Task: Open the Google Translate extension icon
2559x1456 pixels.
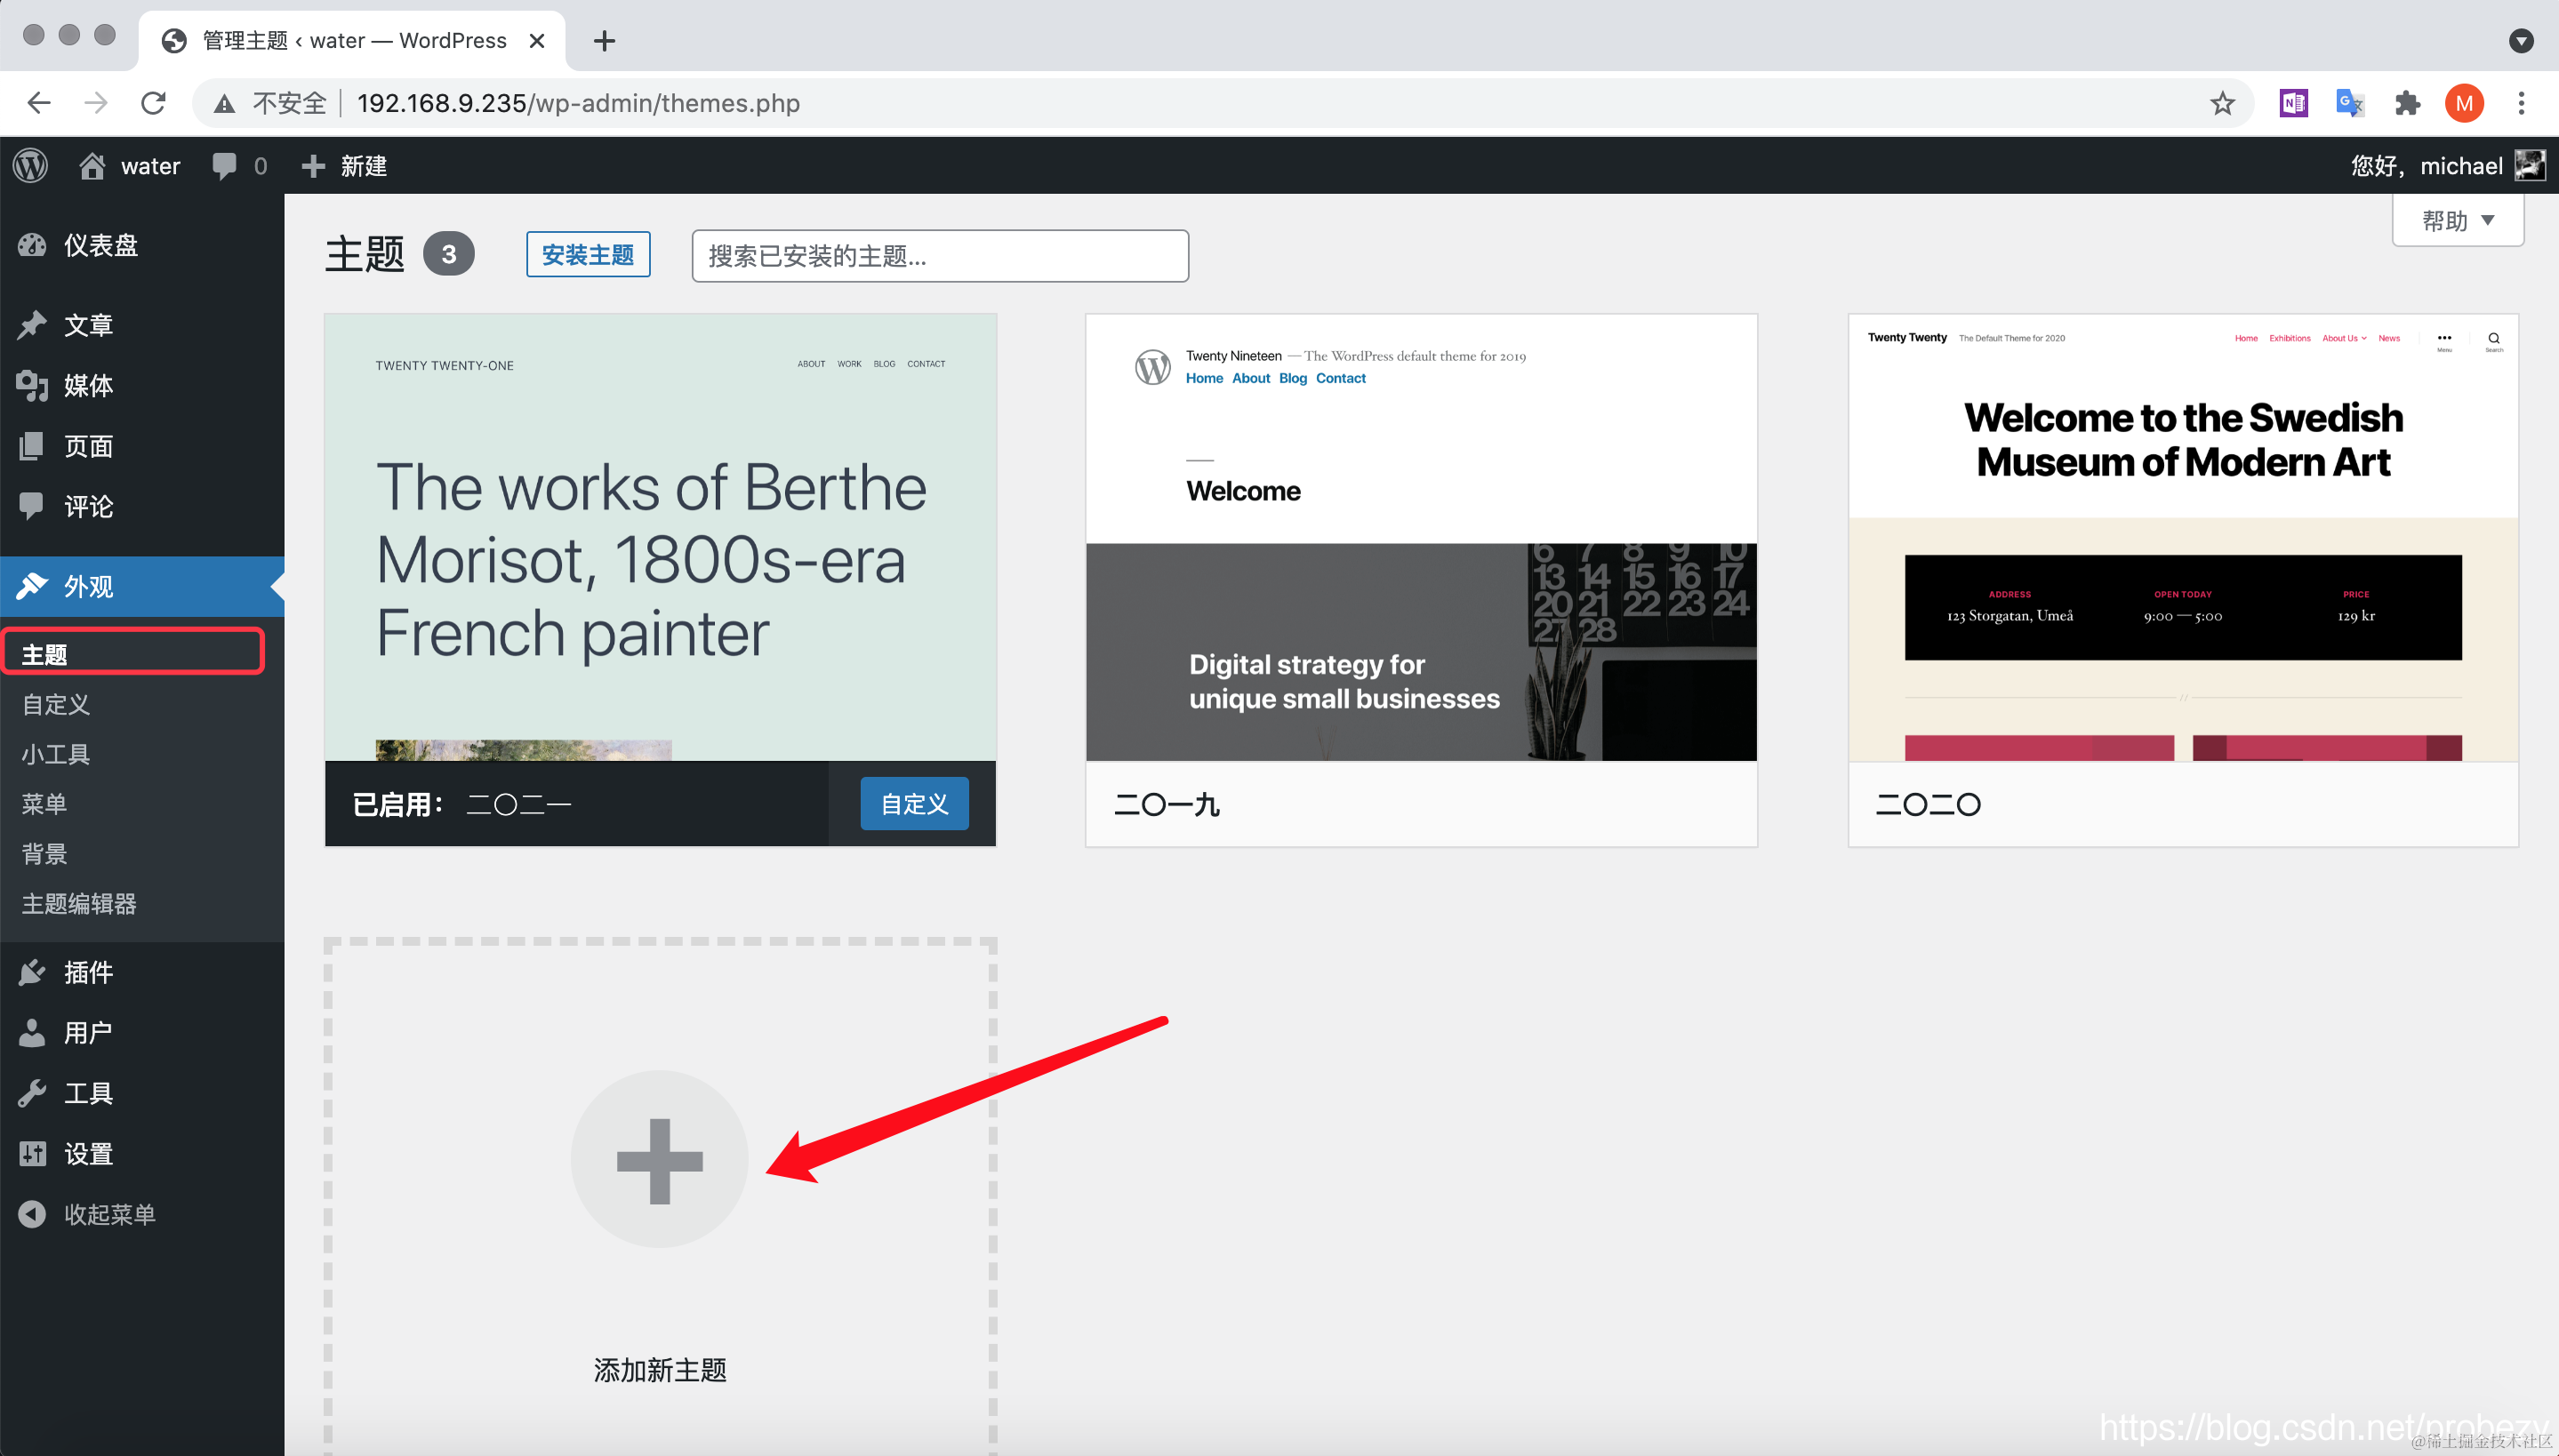Action: [2349, 103]
